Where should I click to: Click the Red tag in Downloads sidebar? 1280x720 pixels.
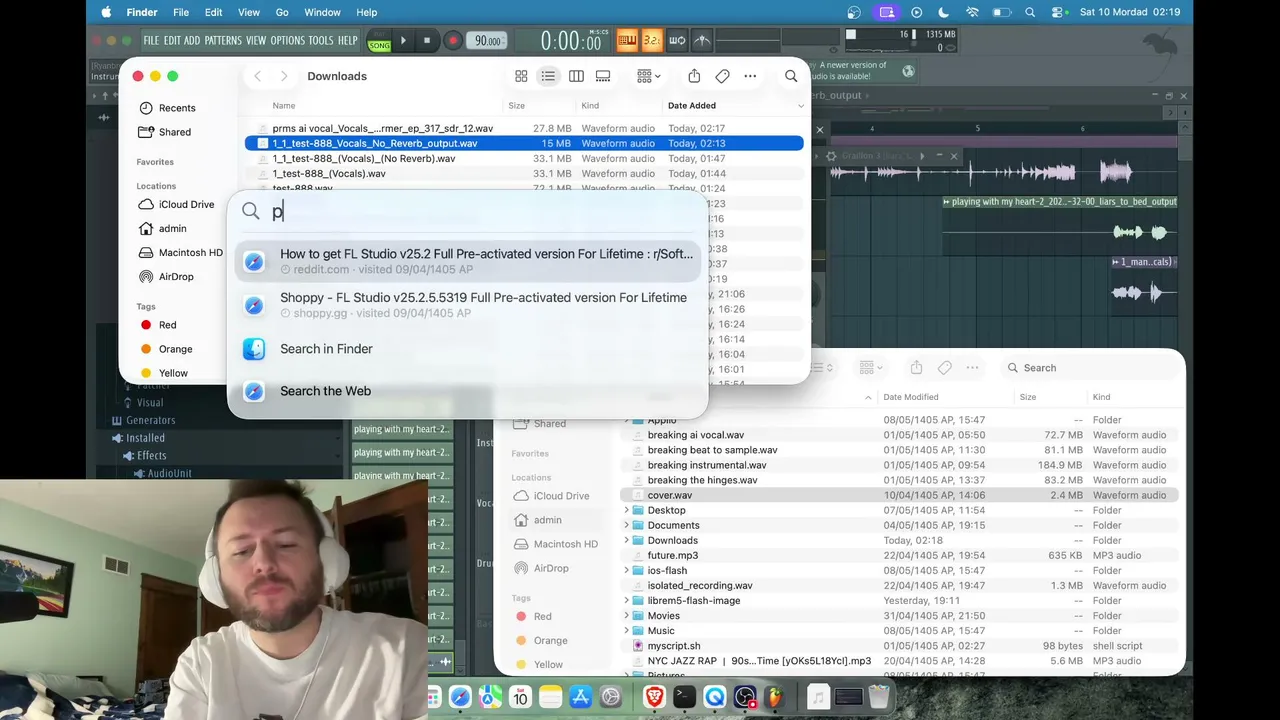click(158, 325)
